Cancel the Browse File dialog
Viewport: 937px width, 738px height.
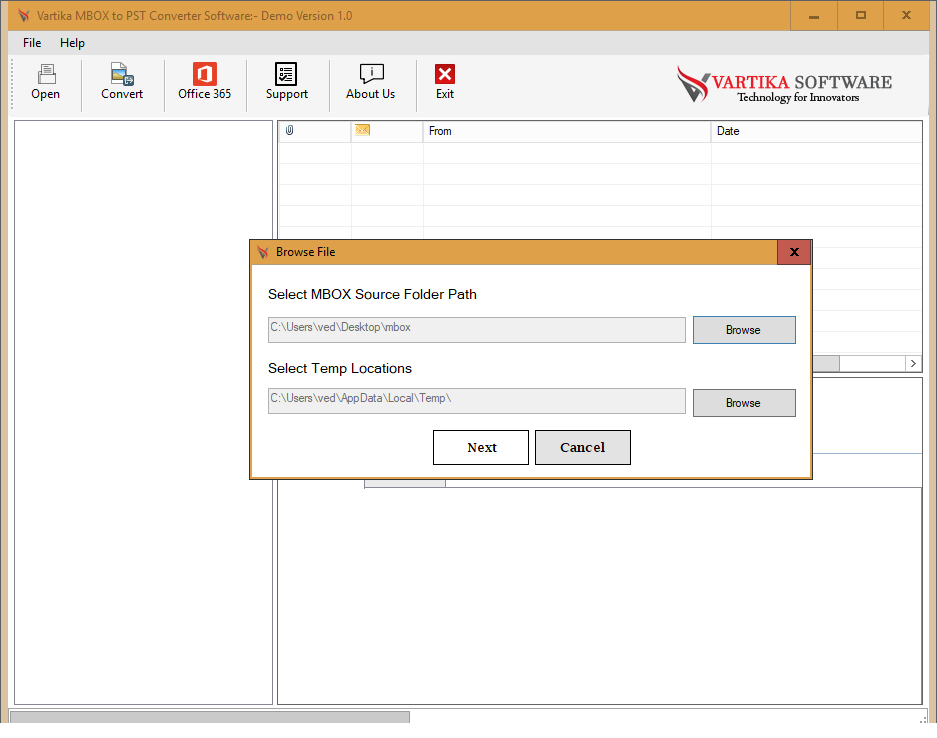(x=583, y=447)
